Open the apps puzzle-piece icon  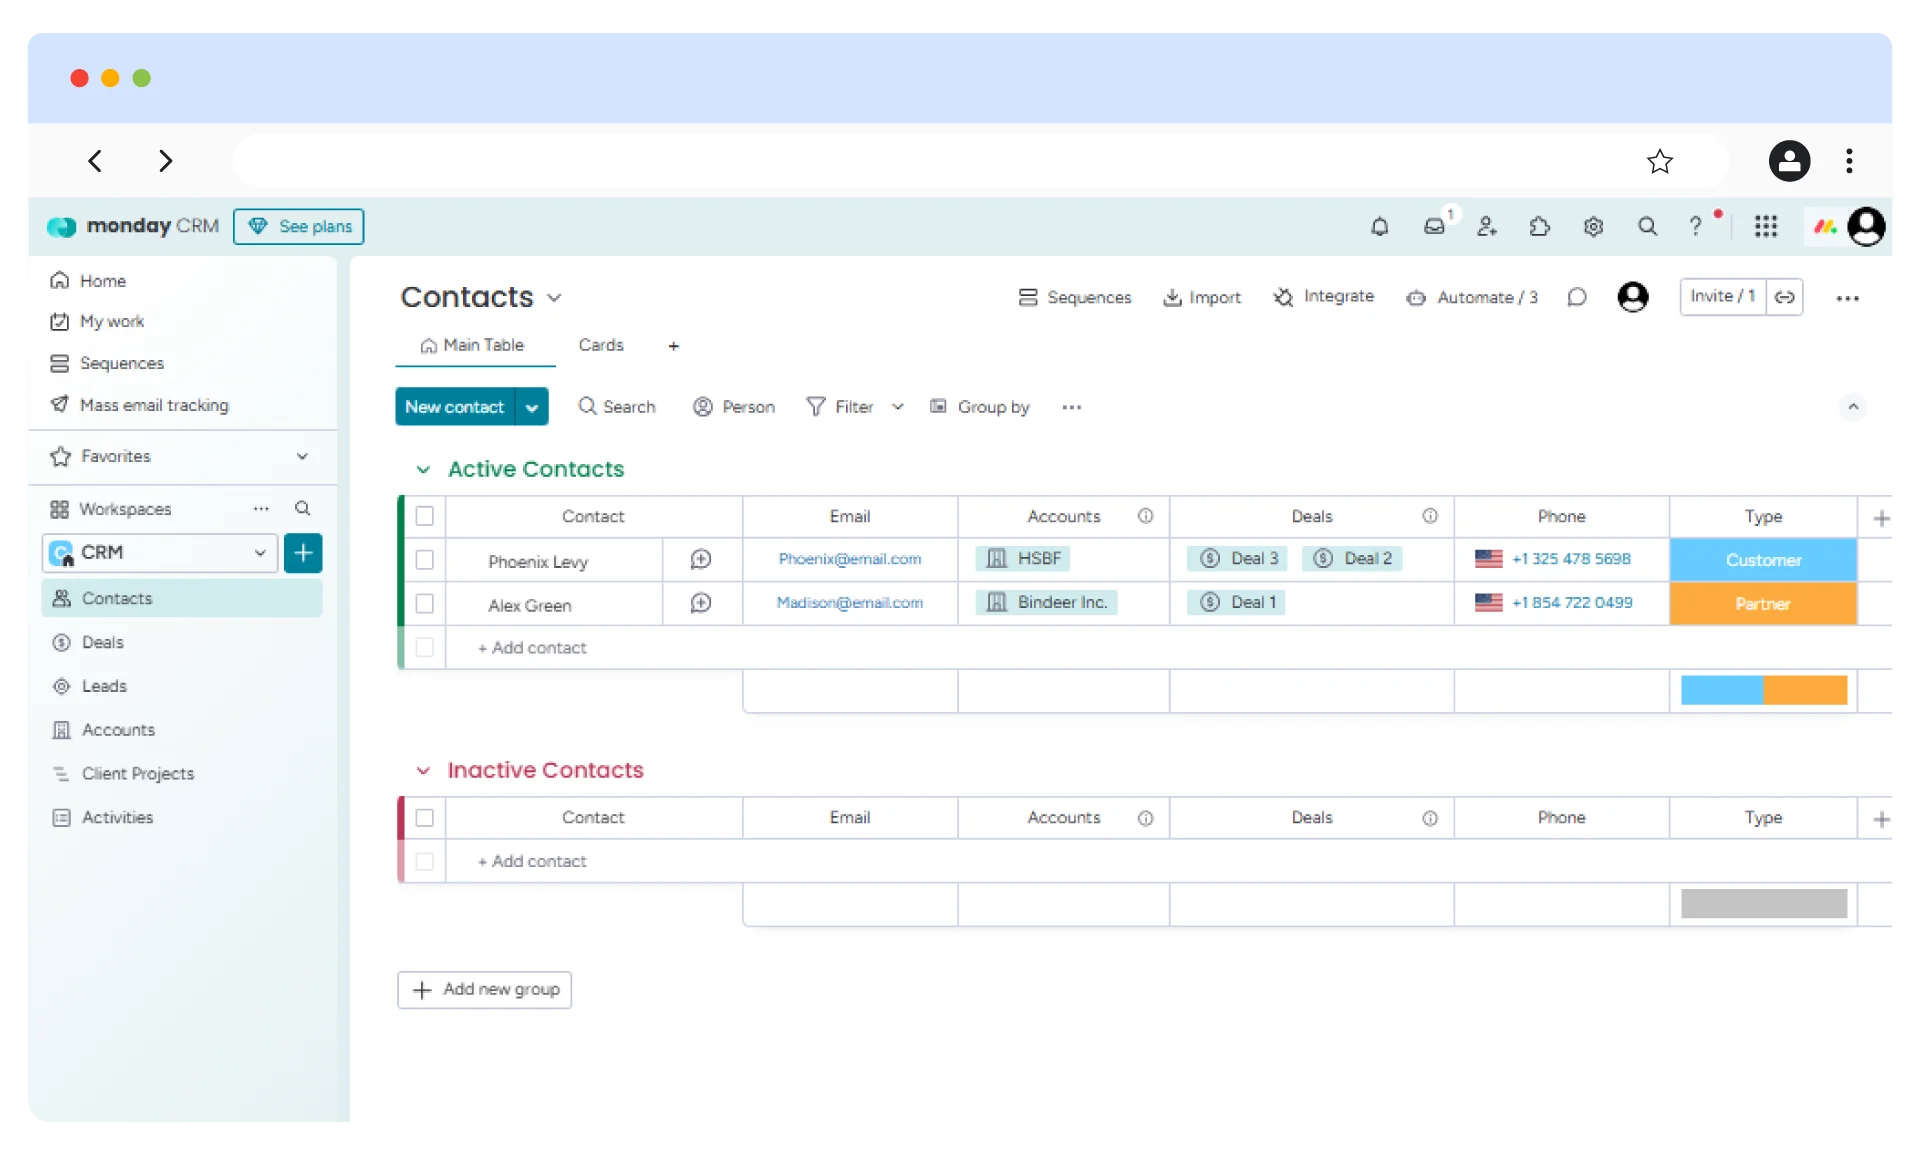(1540, 227)
